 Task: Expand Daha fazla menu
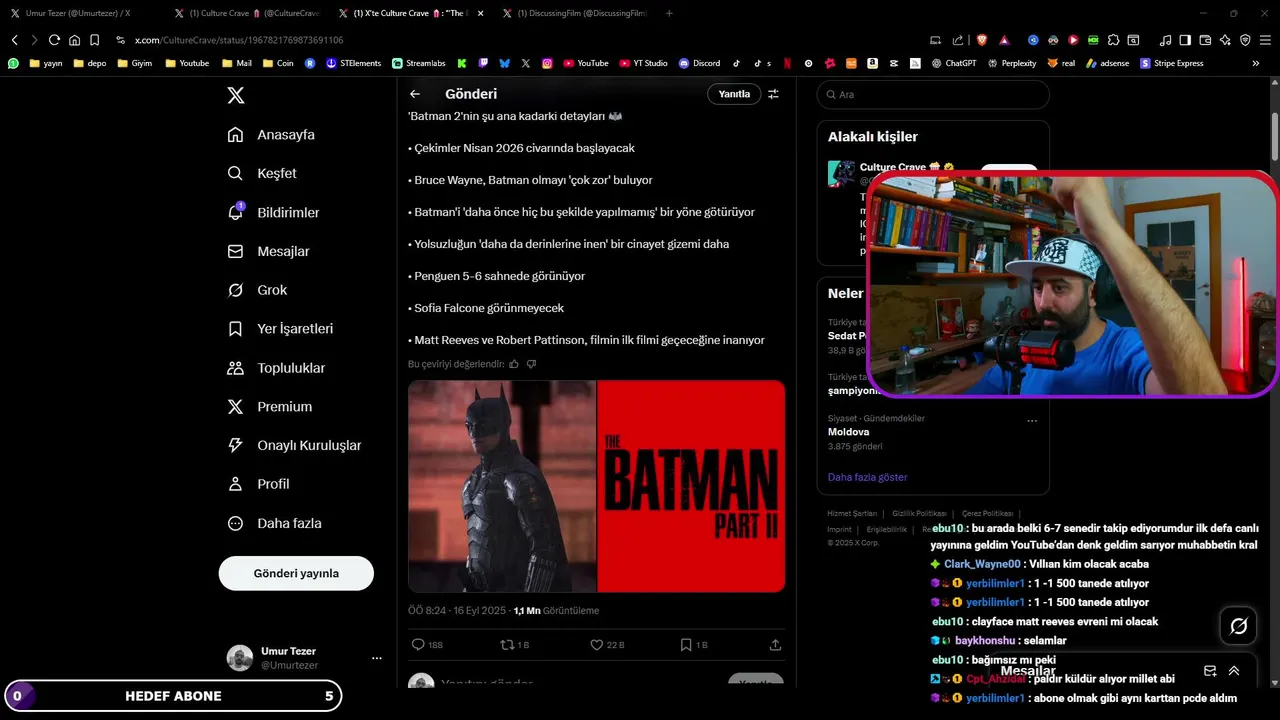click(x=274, y=523)
